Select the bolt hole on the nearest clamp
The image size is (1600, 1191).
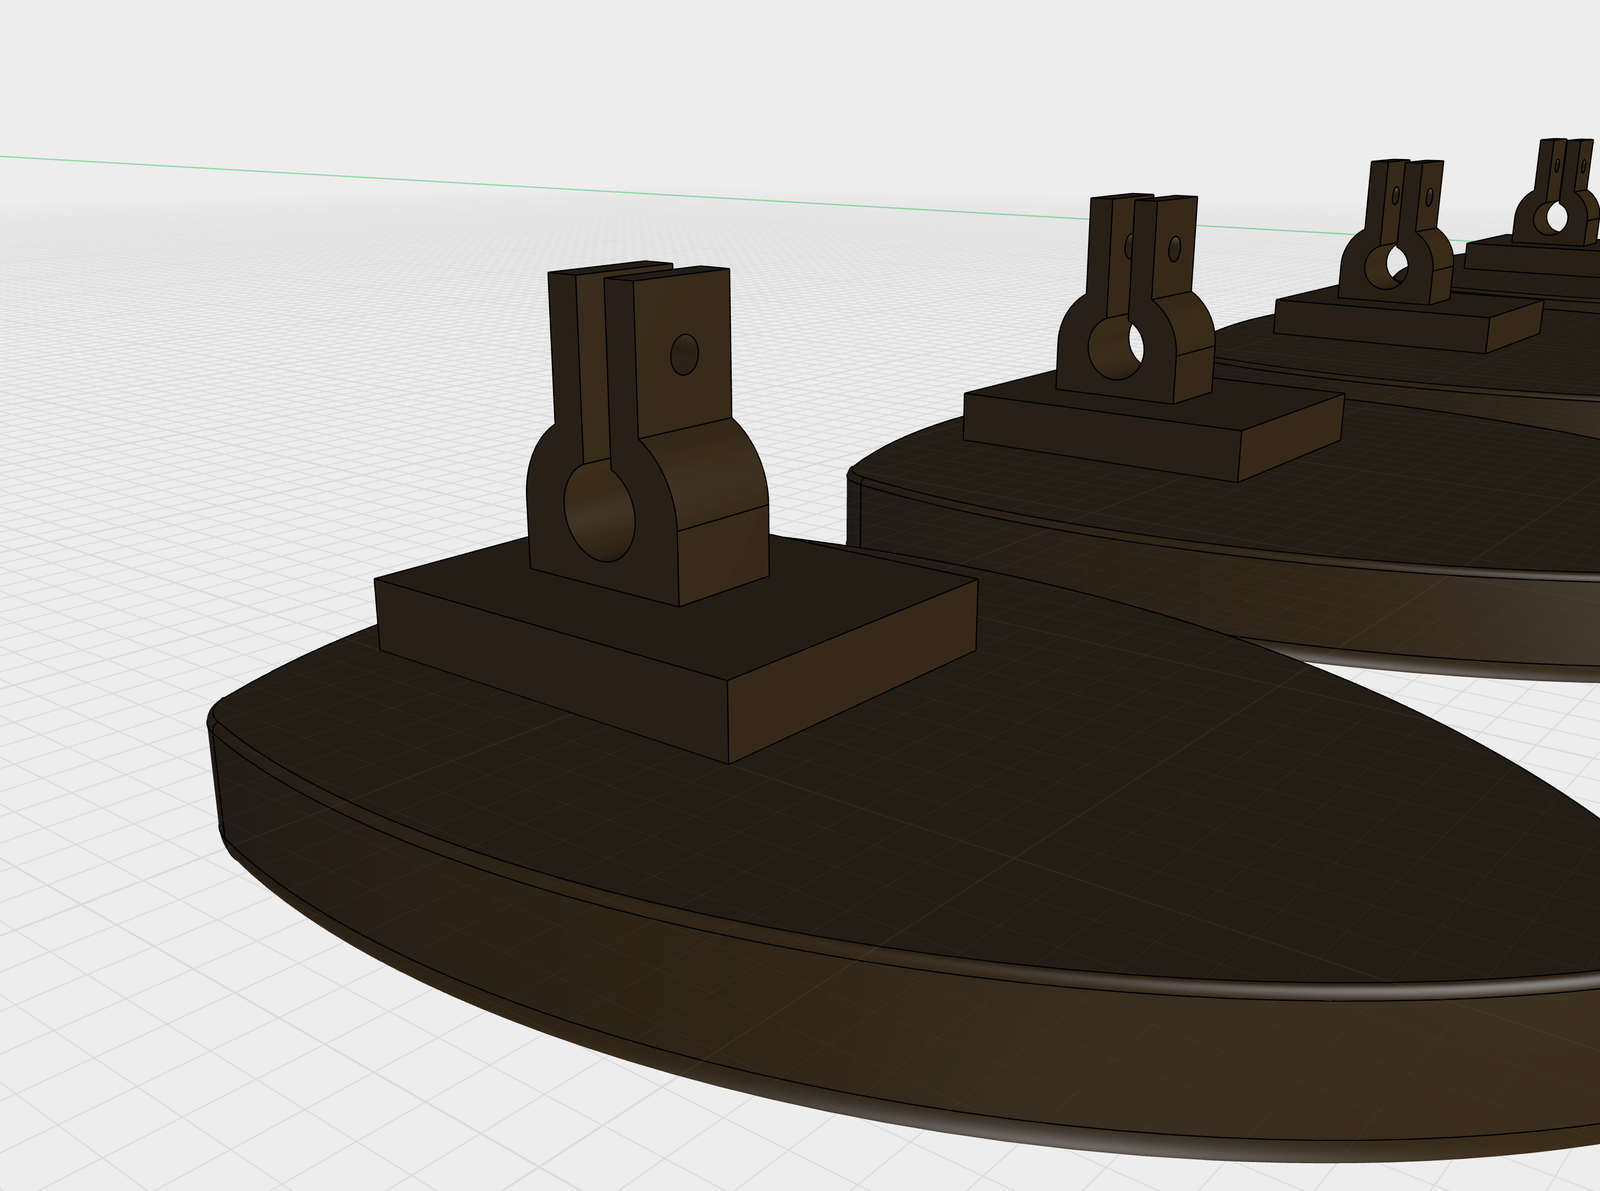click(x=684, y=354)
